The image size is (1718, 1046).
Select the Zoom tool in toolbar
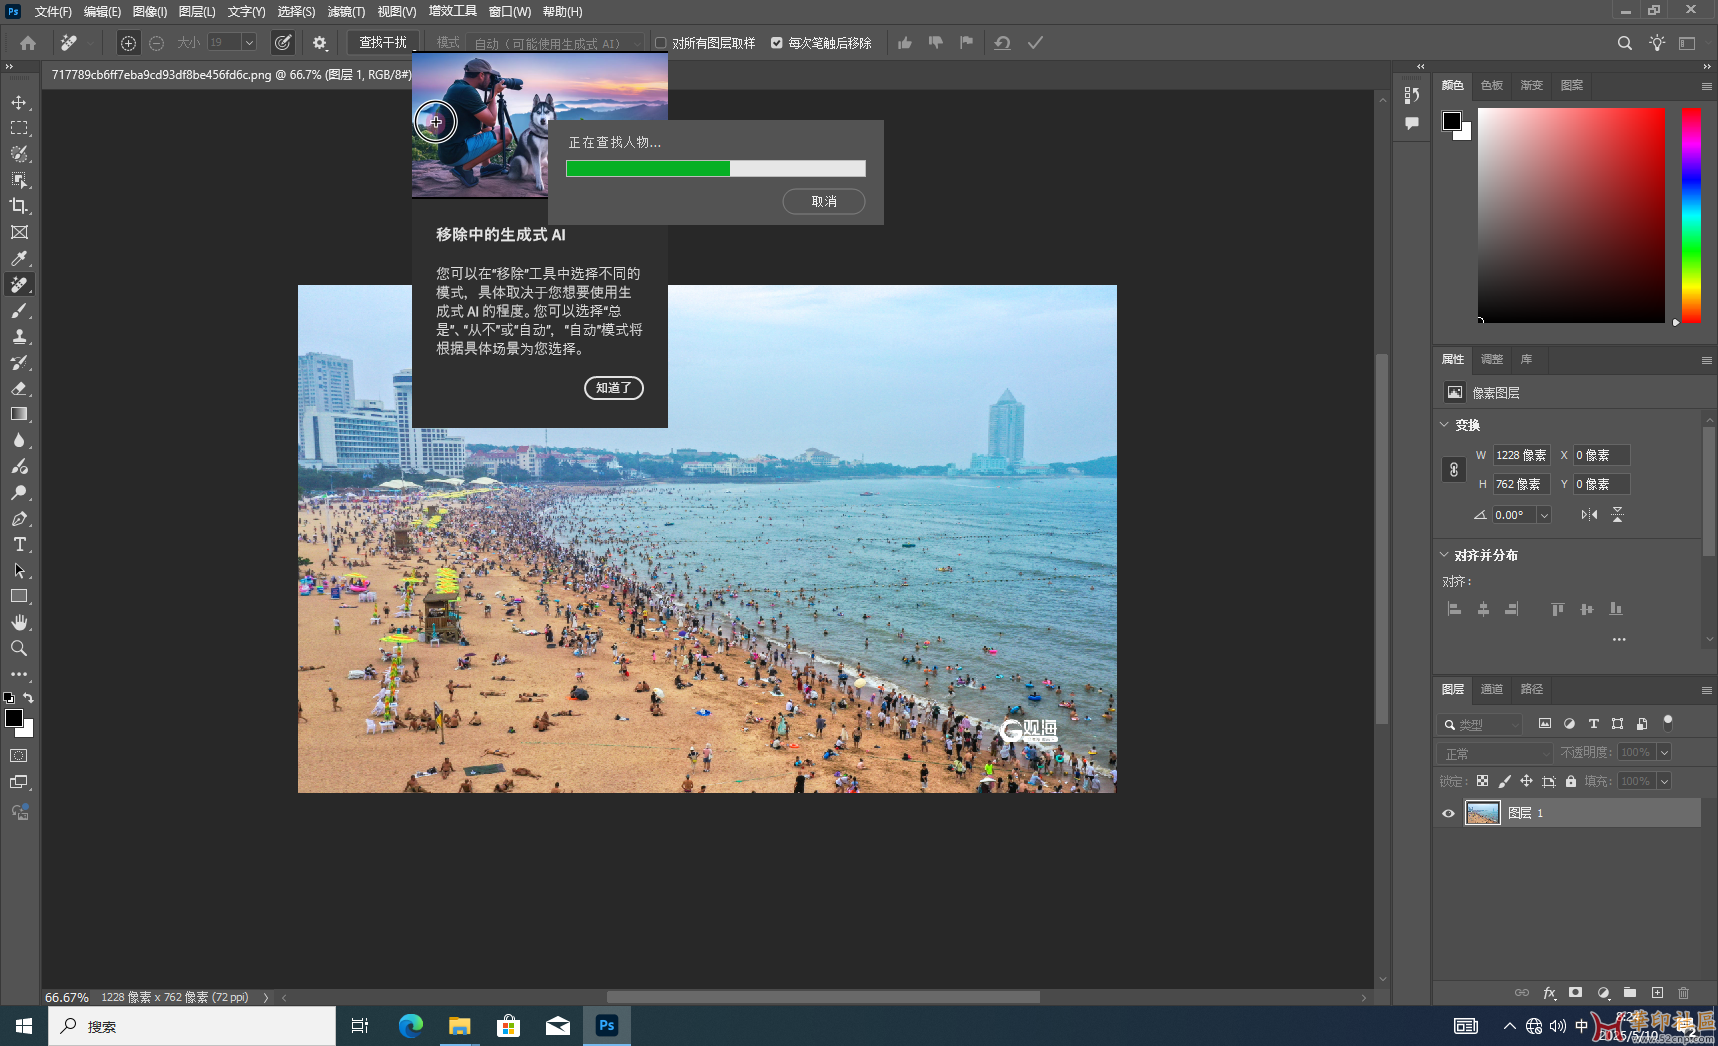19,649
